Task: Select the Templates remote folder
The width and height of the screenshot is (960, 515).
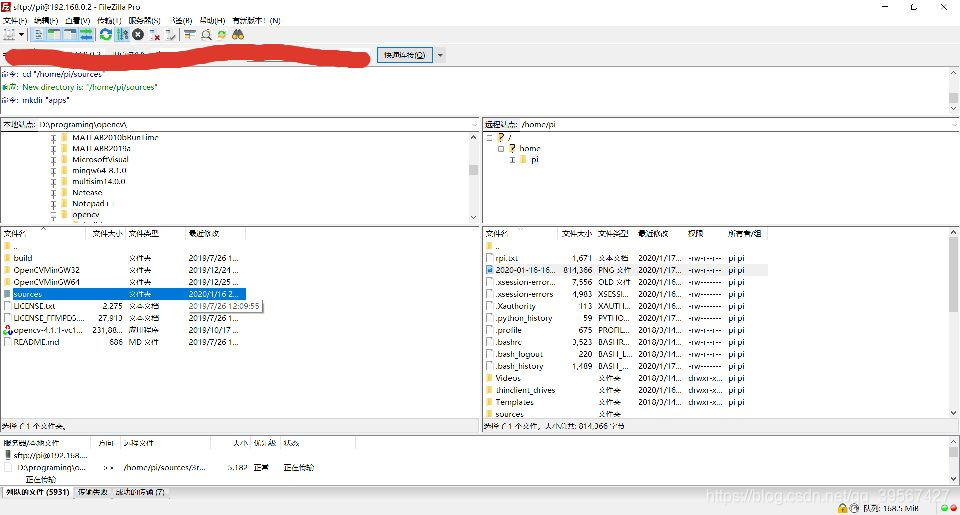Action: click(x=514, y=402)
